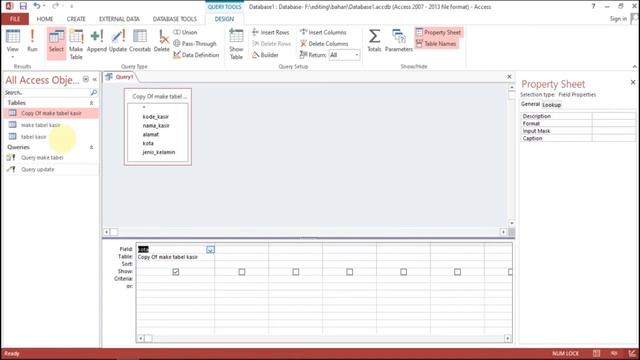640x360 pixels.
Task: Close the Query1 design window
Action: [x=509, y=77]
